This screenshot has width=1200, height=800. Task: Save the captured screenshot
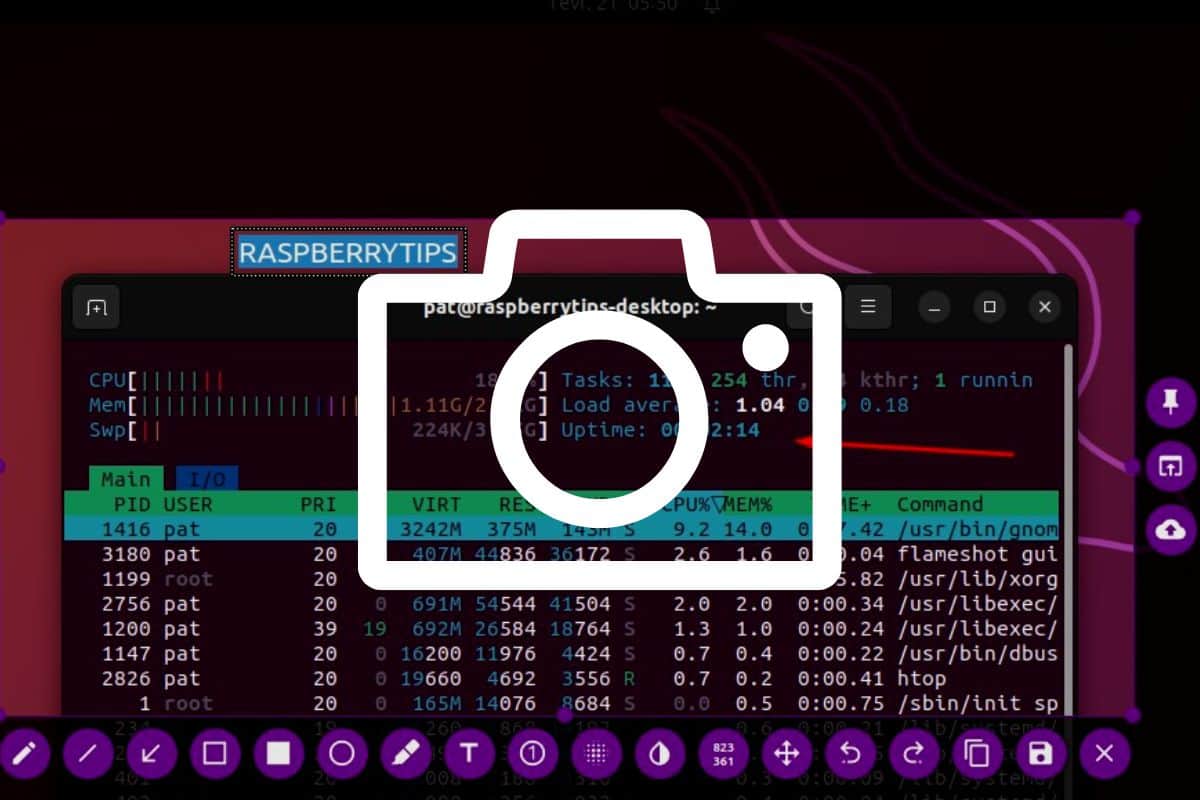coord(1042,754)
